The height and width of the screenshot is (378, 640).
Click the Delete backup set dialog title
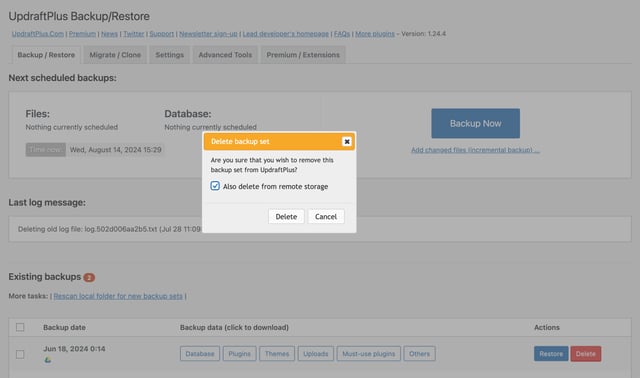click(x=240, y=142)
